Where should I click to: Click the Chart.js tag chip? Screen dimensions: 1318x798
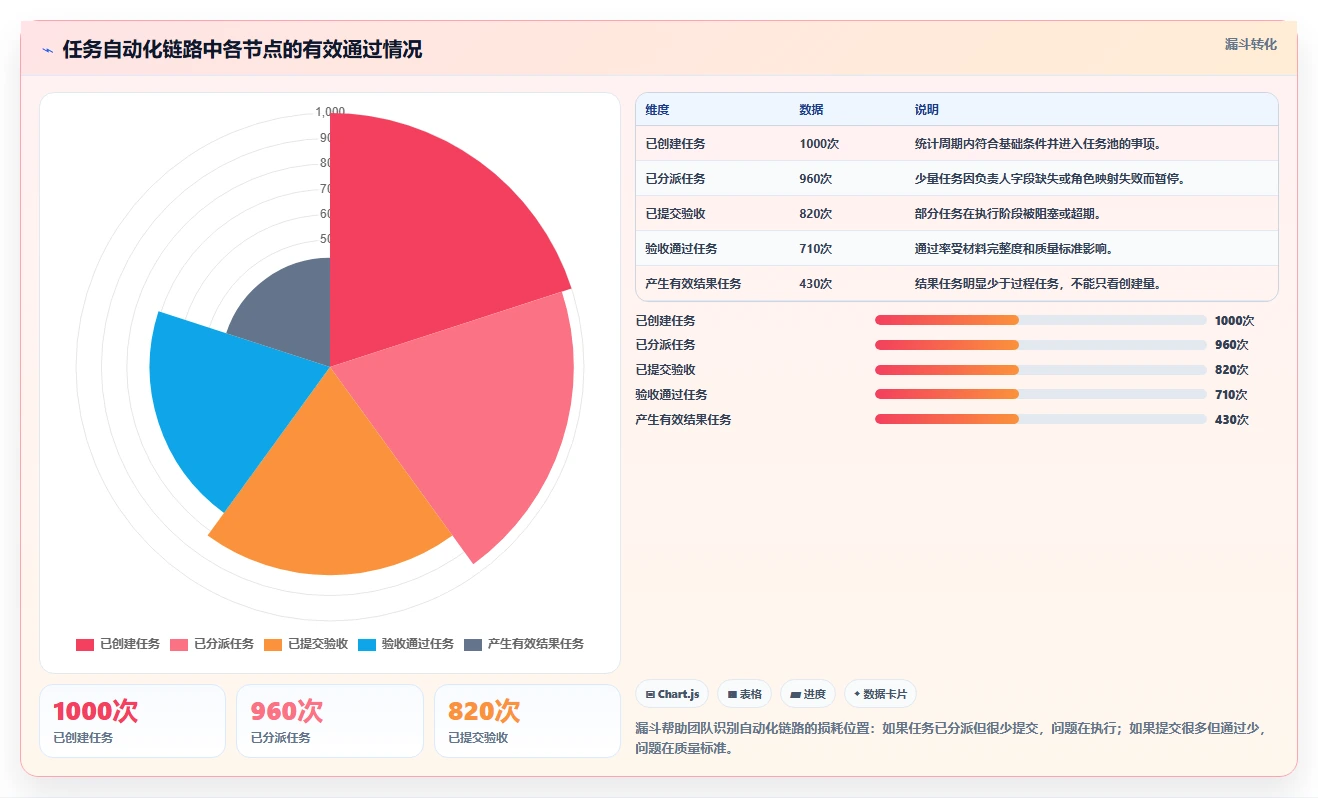coord(672,694)
